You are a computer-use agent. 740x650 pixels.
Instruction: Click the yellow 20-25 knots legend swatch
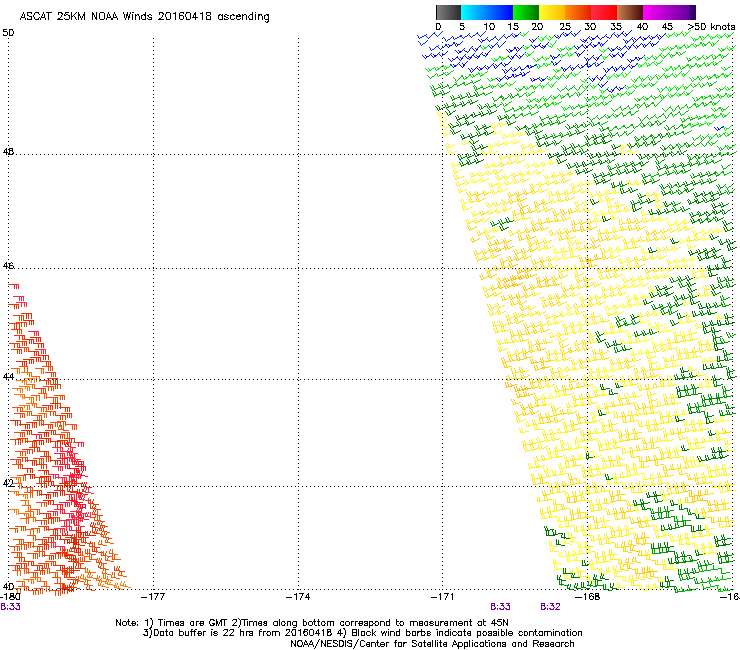(x=552, y=12)
